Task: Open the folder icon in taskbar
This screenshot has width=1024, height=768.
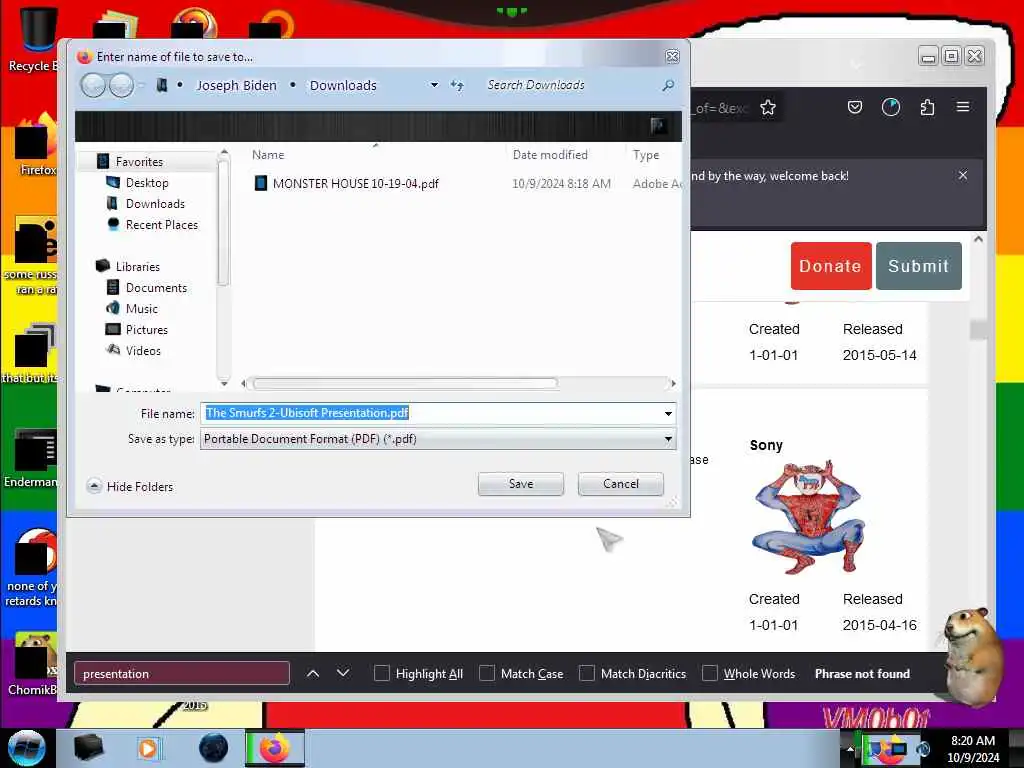Action: click(x=89, y=748)
